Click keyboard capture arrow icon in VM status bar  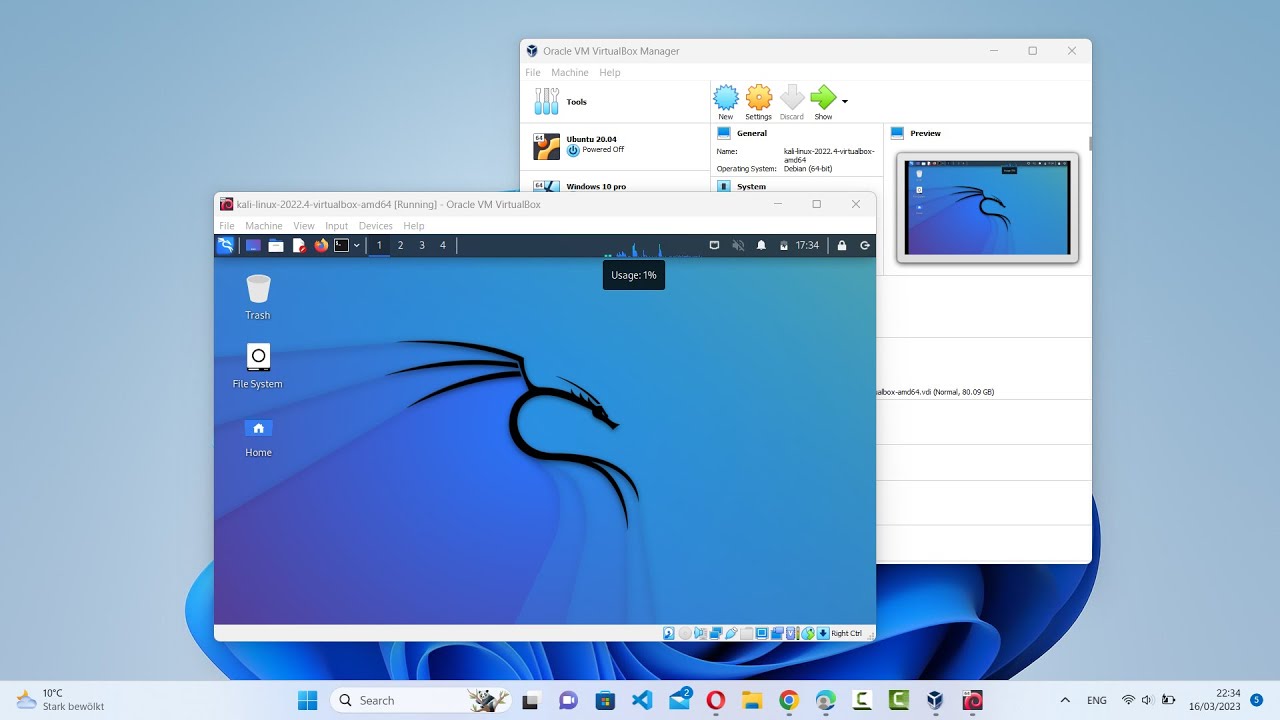tap(822, 633)
